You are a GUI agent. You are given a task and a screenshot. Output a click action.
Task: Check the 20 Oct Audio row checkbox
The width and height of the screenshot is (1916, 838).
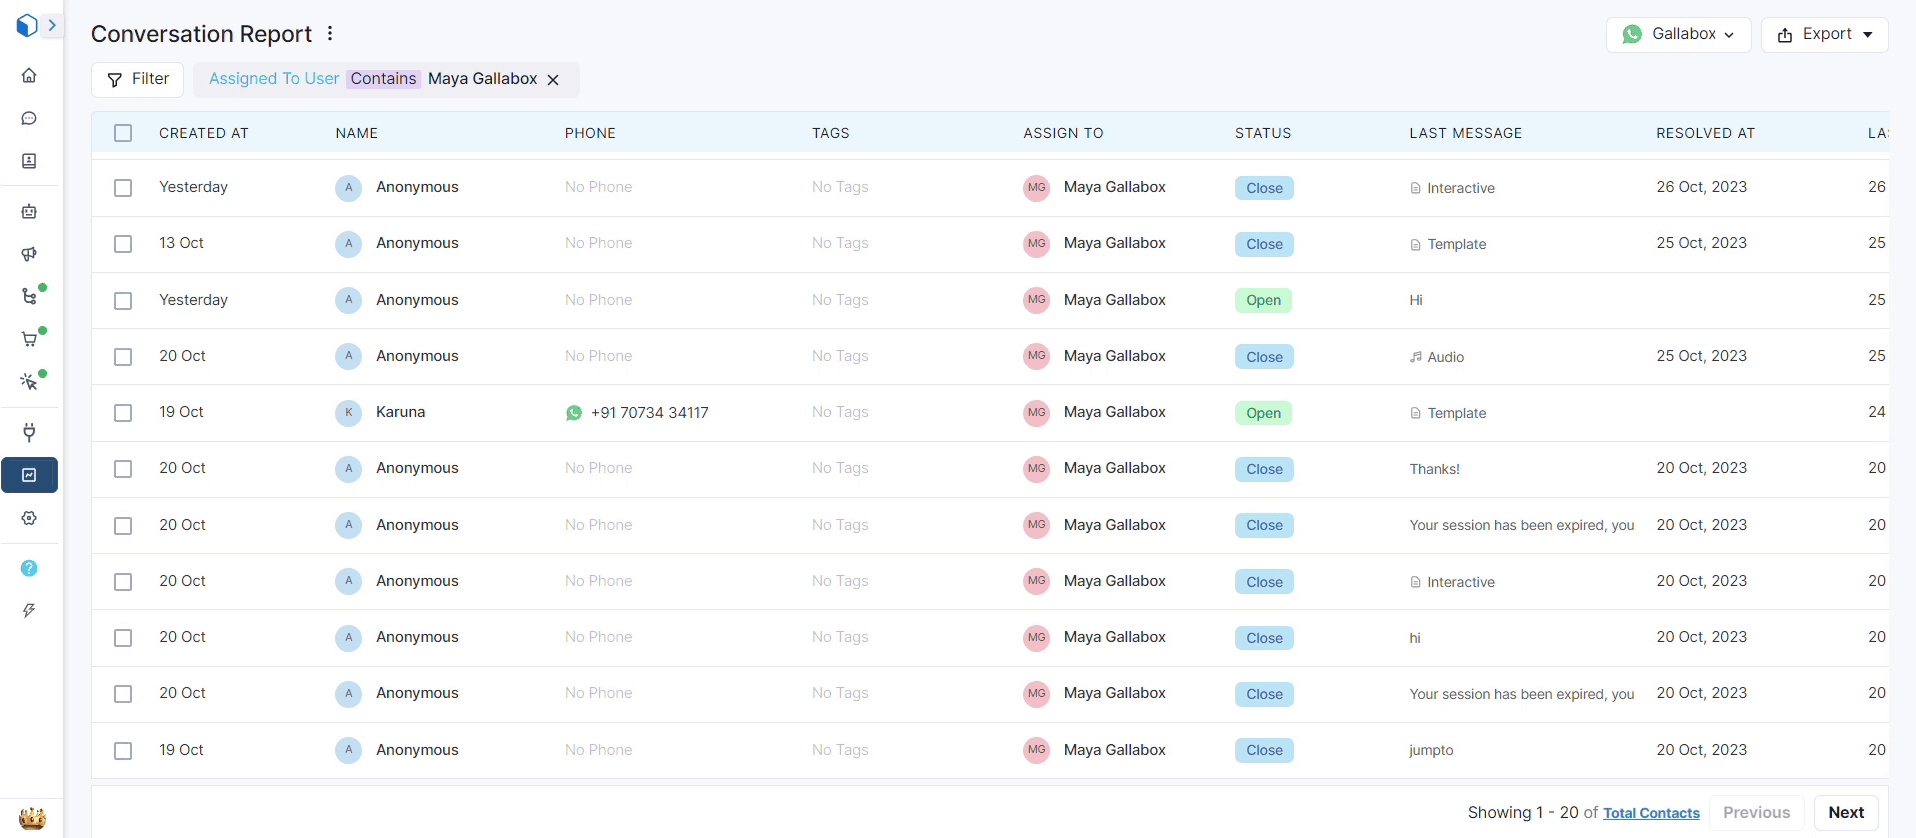click(x=123, y=357)
